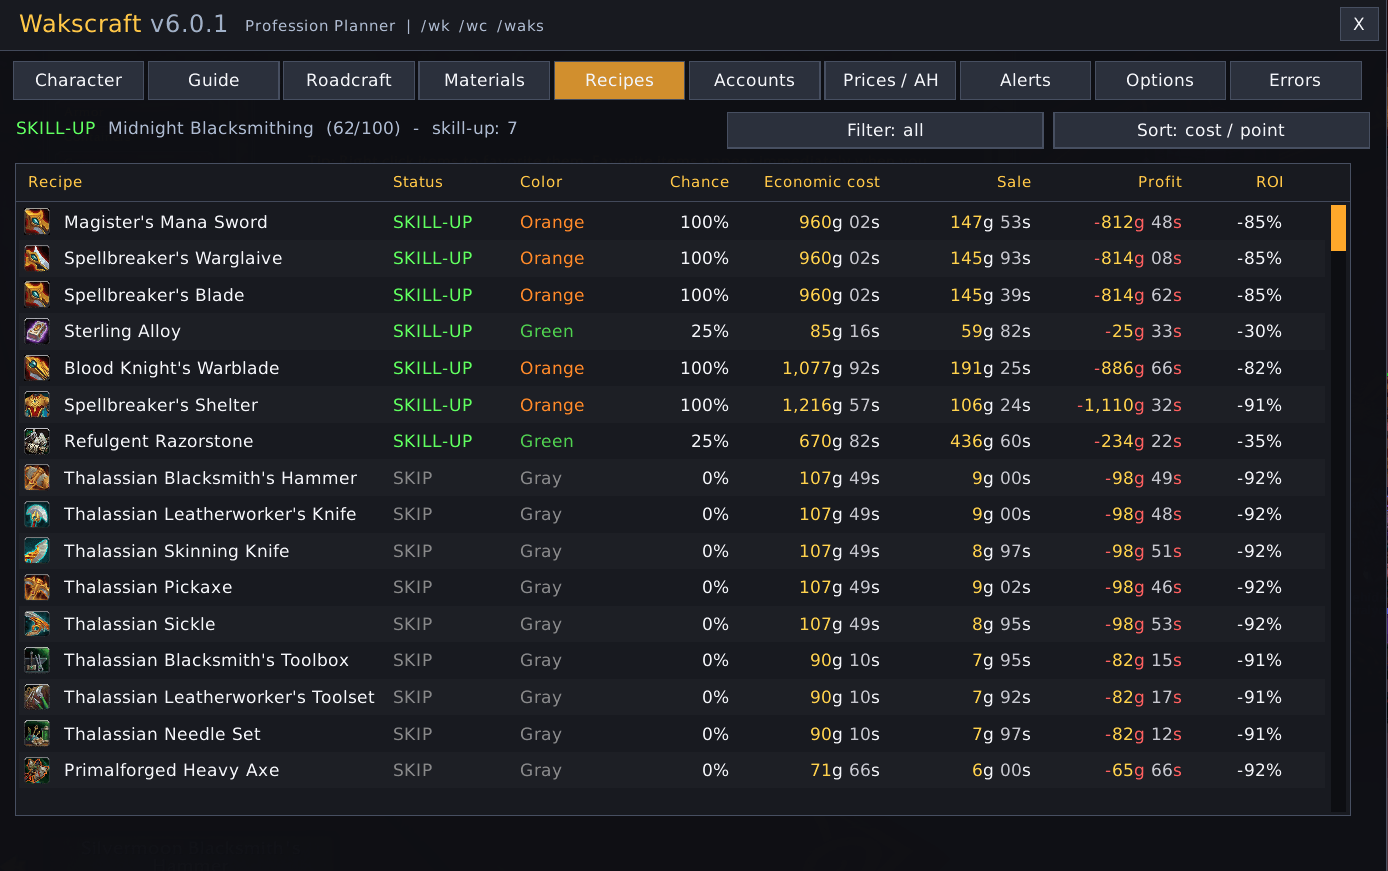Click the Spellbreaker's Shelter icon
Screen dimensions: 1388x871
pos(37,405)
